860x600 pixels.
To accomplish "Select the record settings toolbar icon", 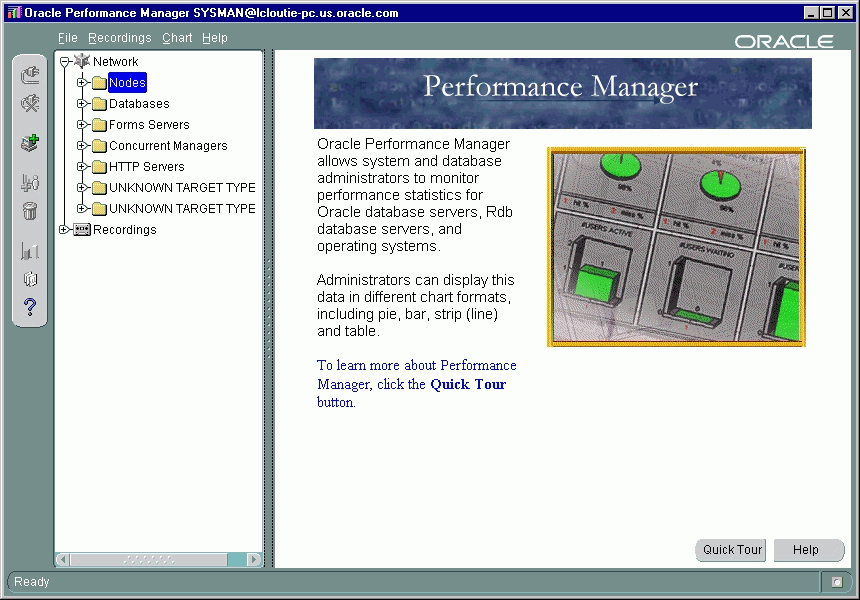I will click(29, 181).
